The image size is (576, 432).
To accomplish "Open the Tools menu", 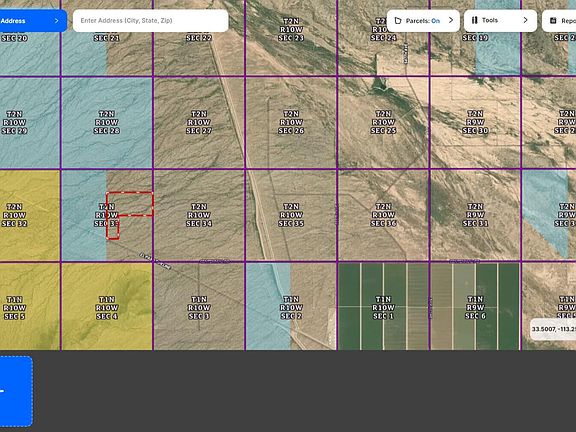I will (500, 21).
